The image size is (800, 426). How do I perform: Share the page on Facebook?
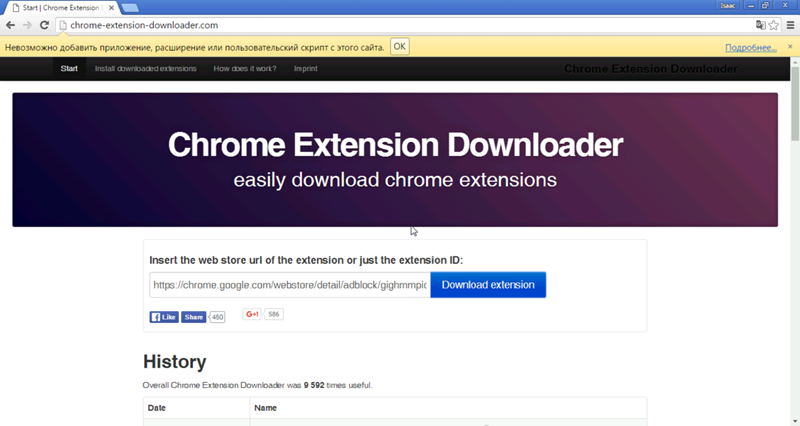pyautogui.click(x=193, y=317)
